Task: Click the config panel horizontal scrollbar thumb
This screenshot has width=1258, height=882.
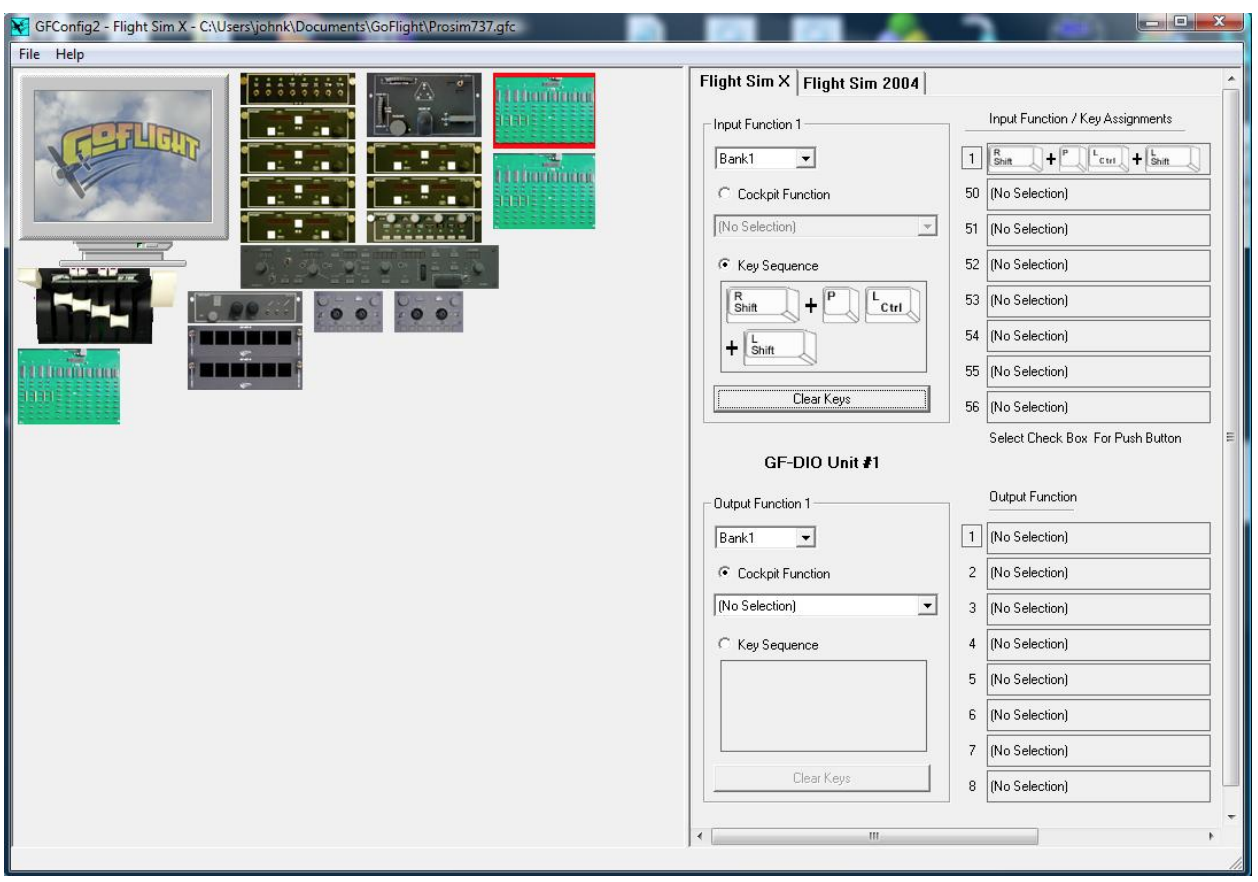Action: [874, 835]
